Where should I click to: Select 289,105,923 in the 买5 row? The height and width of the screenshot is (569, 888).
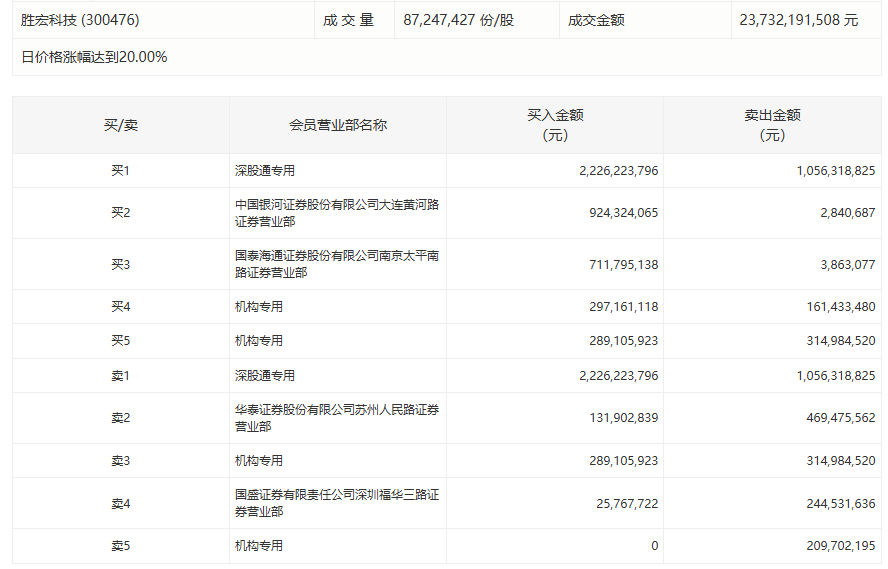(x=624, y=341)
